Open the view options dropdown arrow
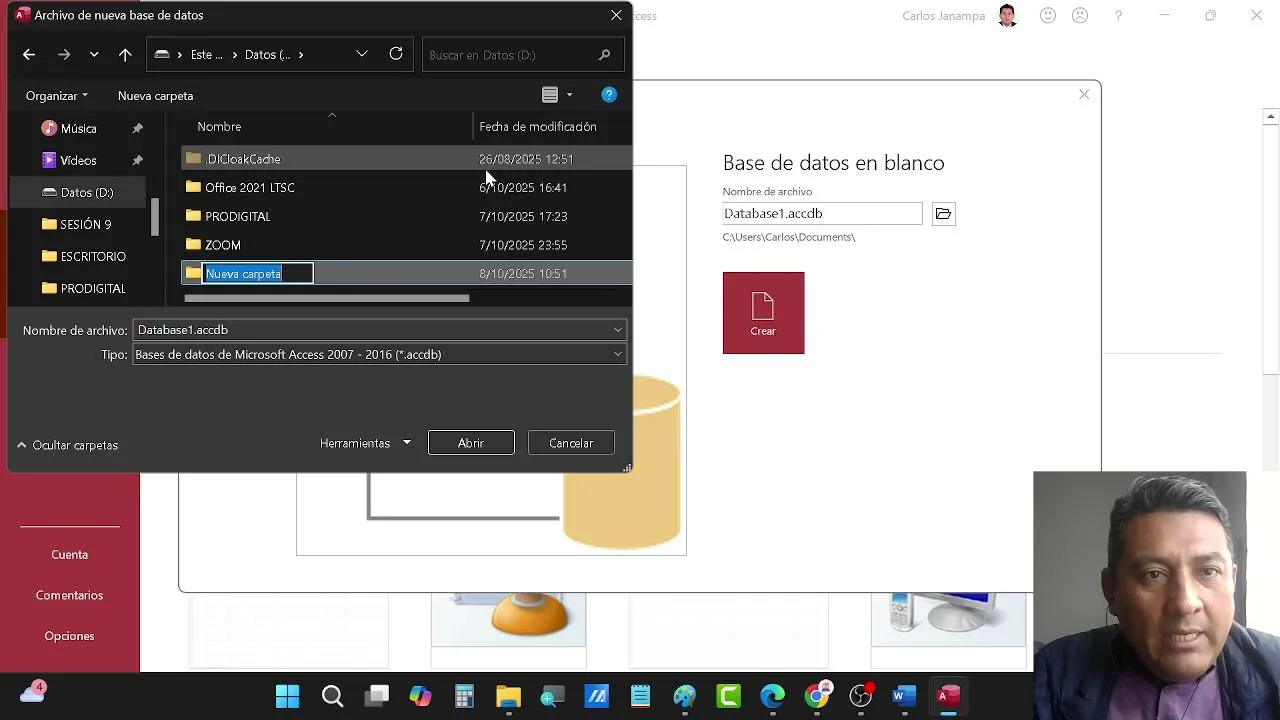The image size is (1280, 720). pos(569,95)
